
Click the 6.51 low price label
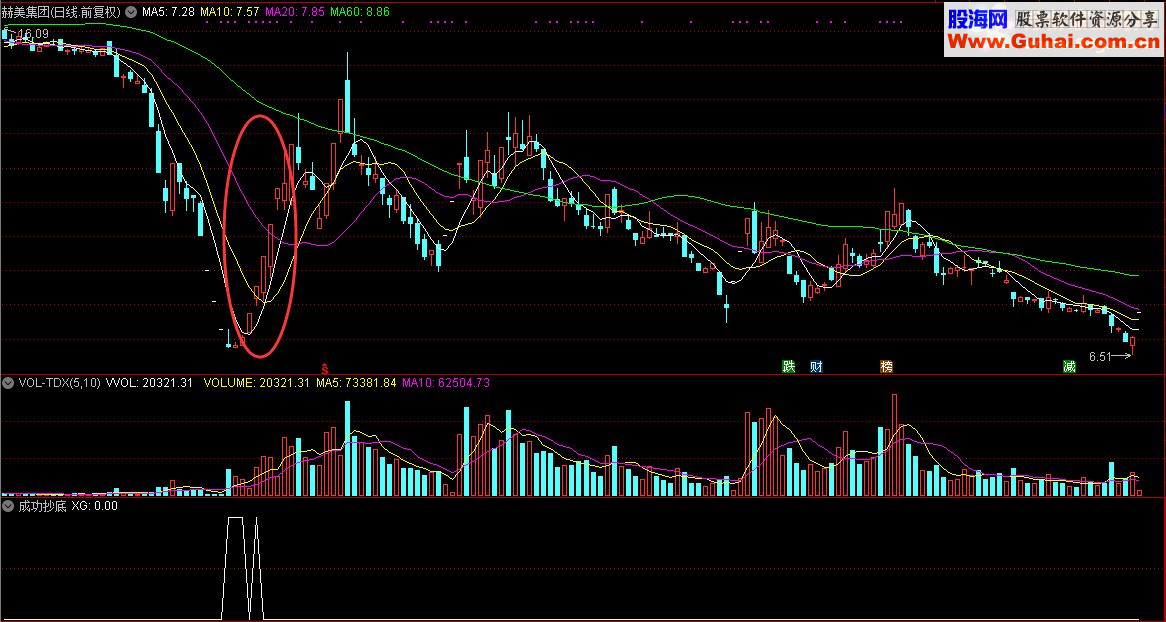(1100, 356)
